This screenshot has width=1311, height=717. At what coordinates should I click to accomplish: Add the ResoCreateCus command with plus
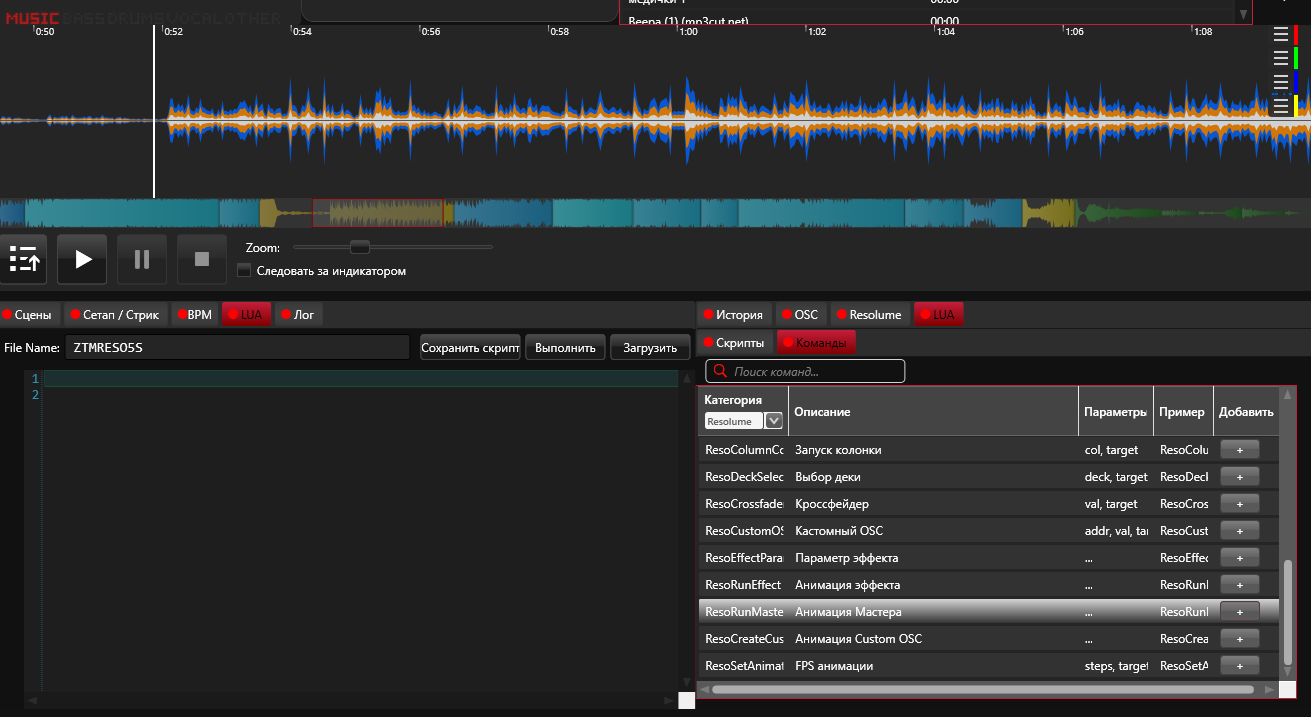tap(1240, 639)
